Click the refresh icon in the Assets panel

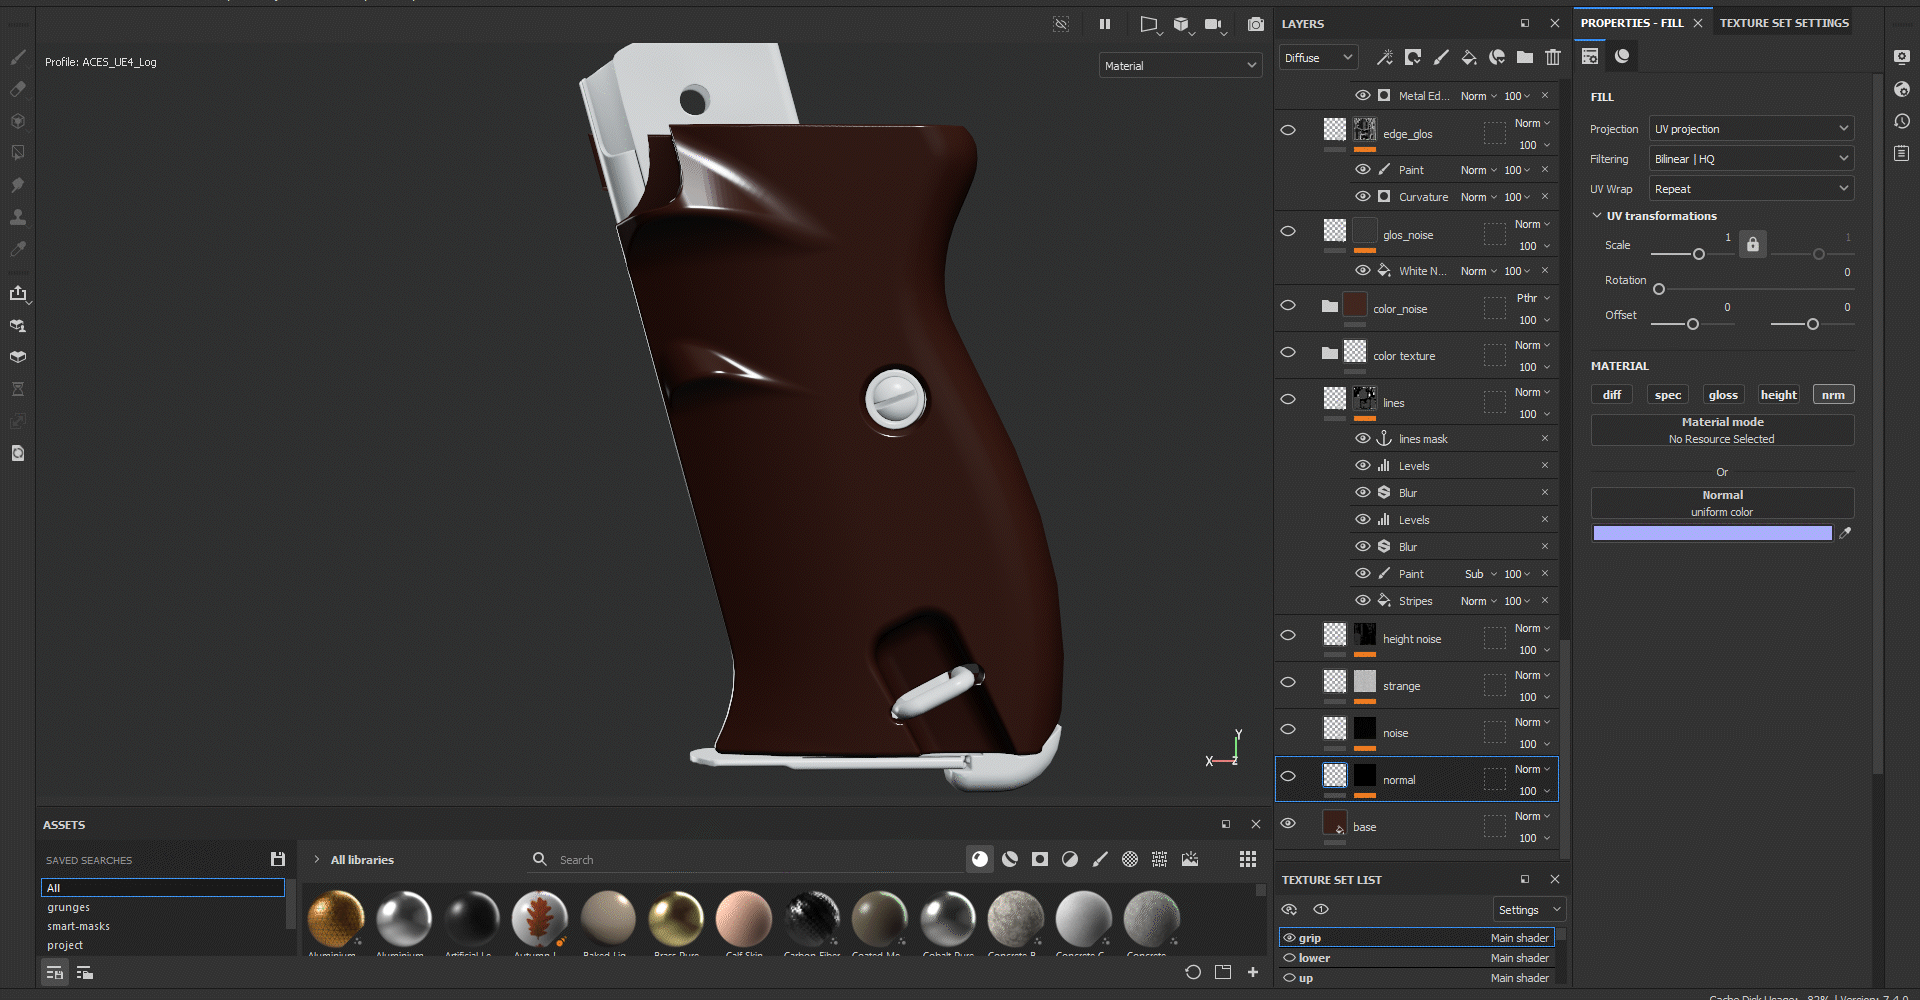click(1192, 971)
